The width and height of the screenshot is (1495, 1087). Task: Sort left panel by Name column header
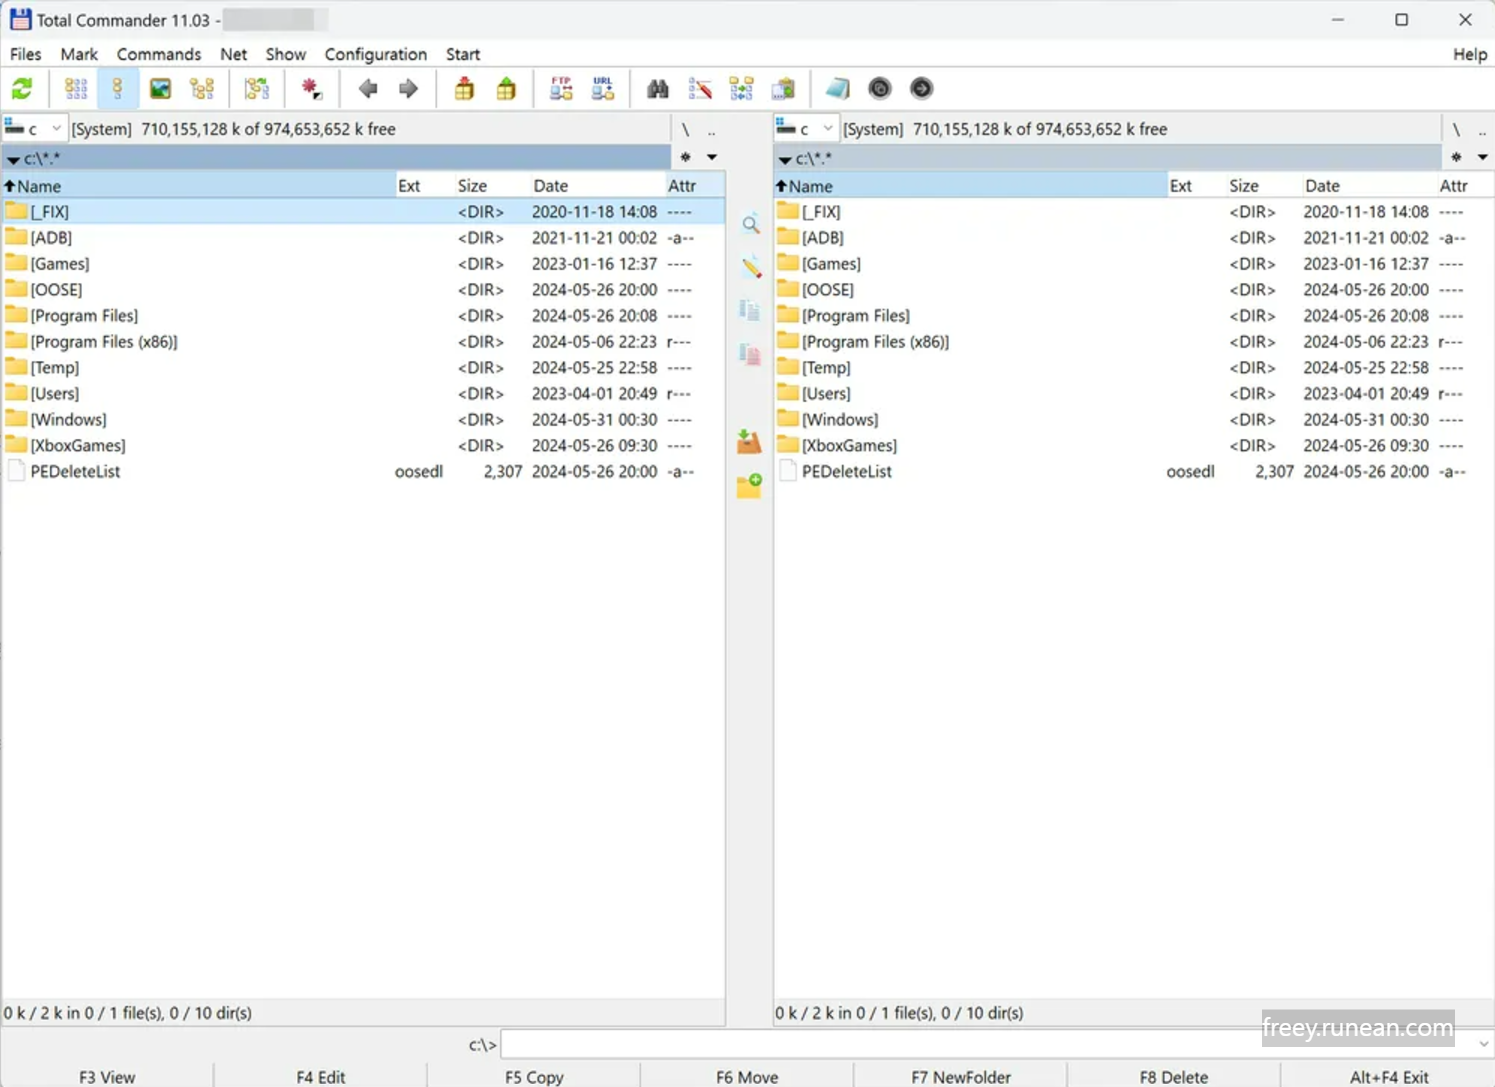pos(198,186)
